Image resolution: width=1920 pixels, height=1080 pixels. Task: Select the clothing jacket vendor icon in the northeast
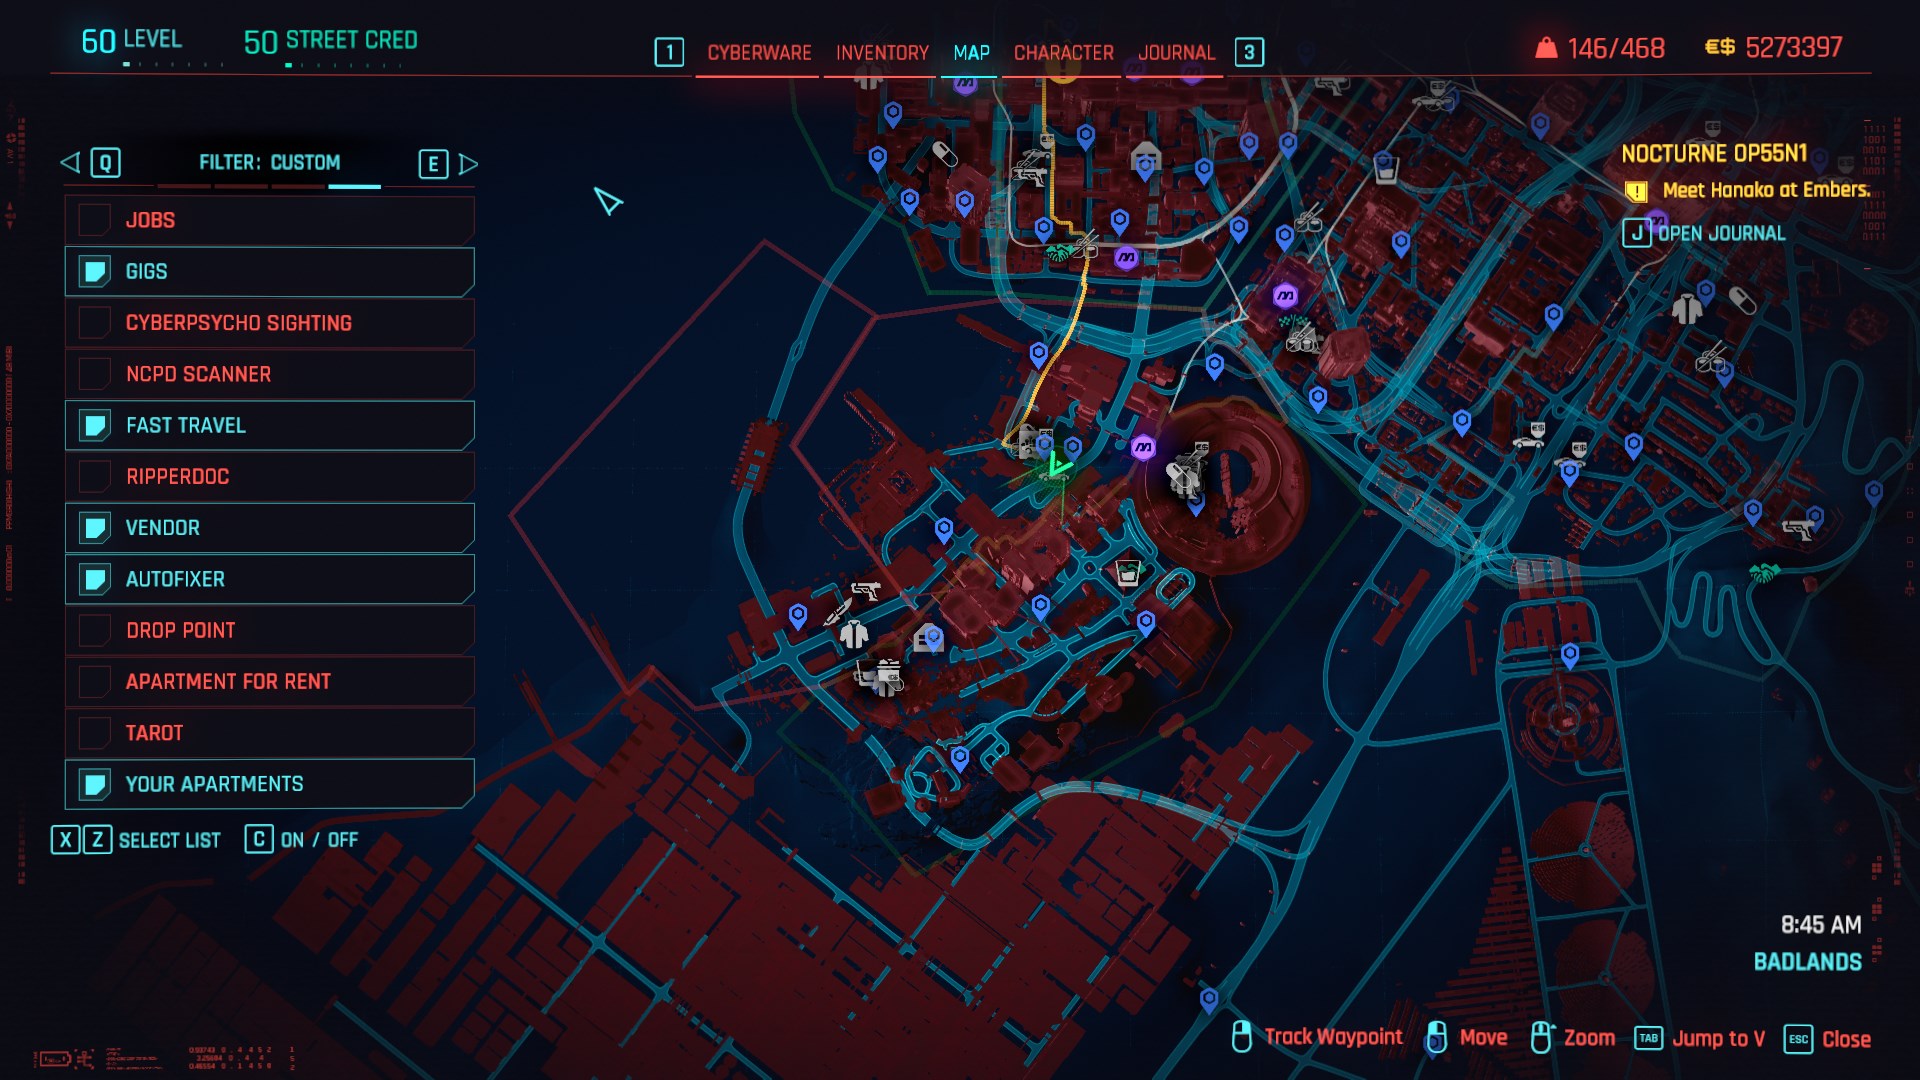point(1686,309)
